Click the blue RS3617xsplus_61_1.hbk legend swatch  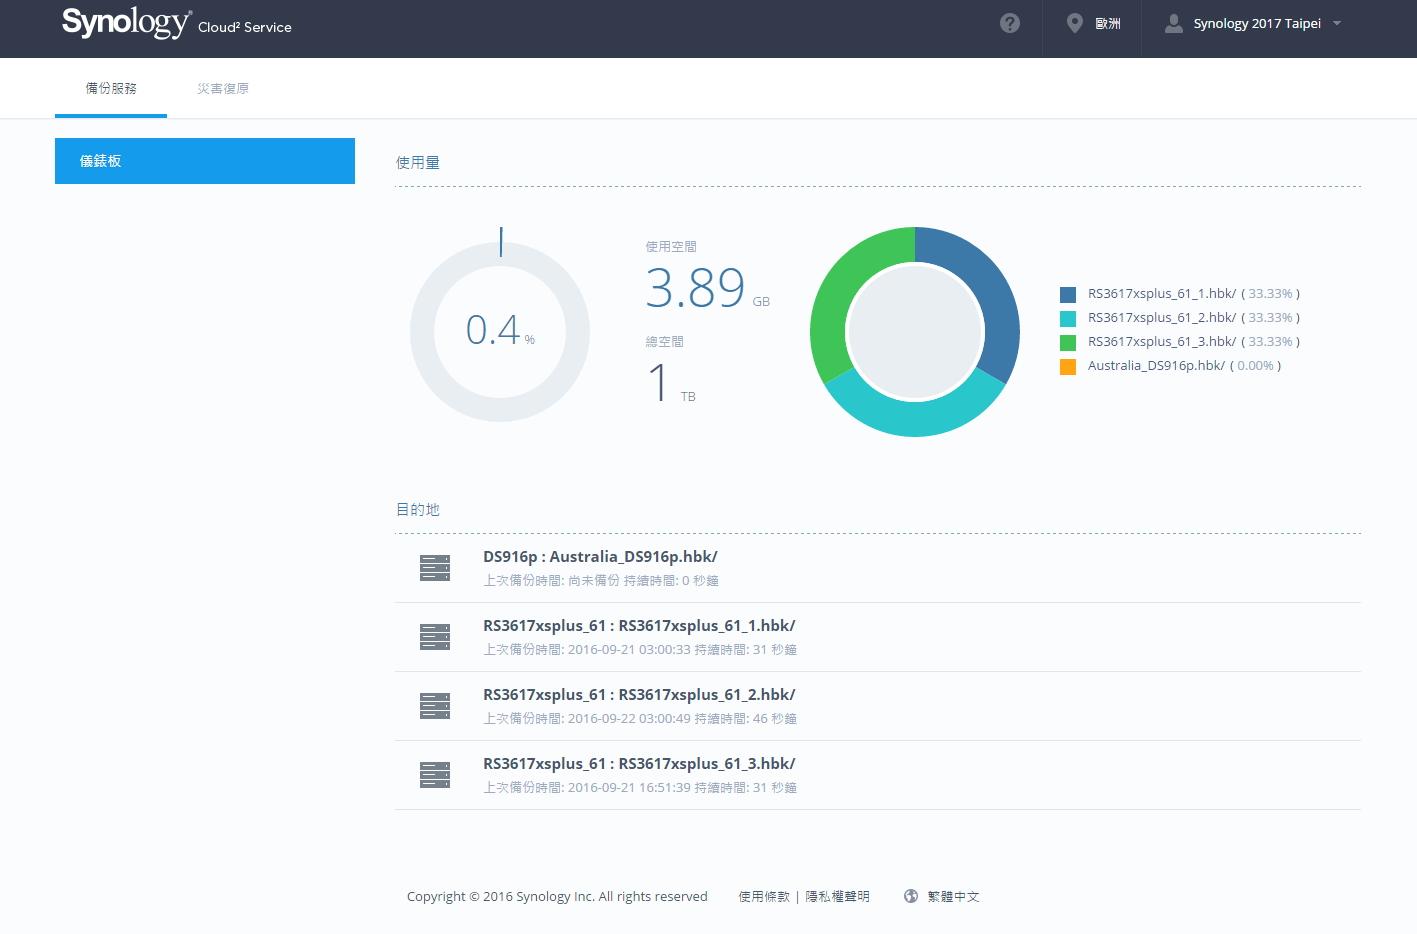1068,294
